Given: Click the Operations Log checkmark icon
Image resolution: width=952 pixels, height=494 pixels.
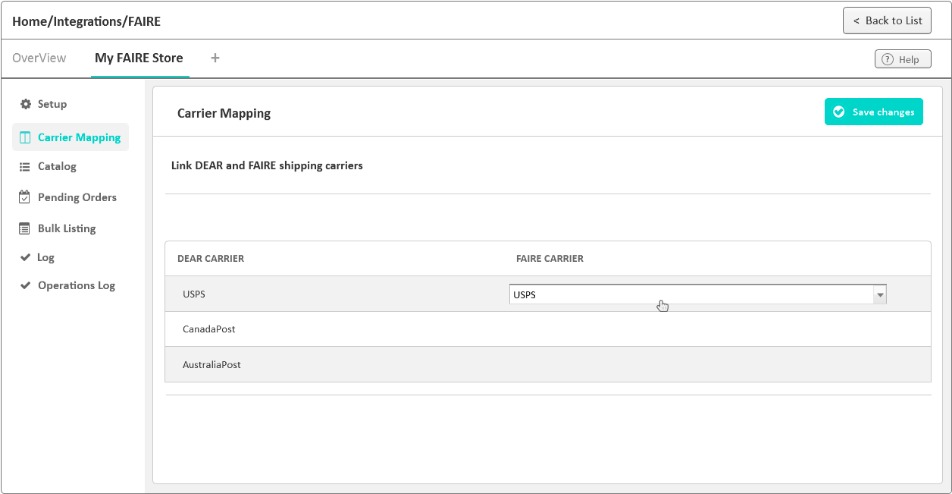Looking at the screenshot, I should (26, 286).
